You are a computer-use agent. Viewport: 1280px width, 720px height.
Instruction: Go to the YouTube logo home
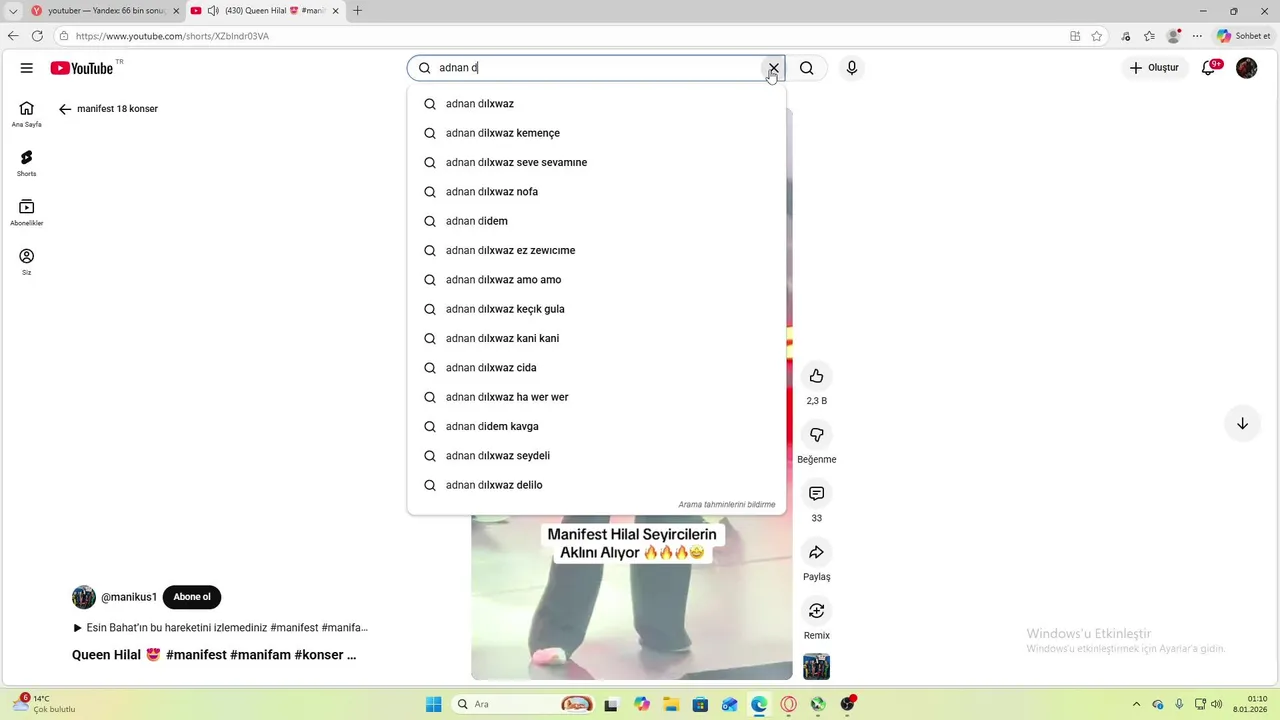point(82,68)
